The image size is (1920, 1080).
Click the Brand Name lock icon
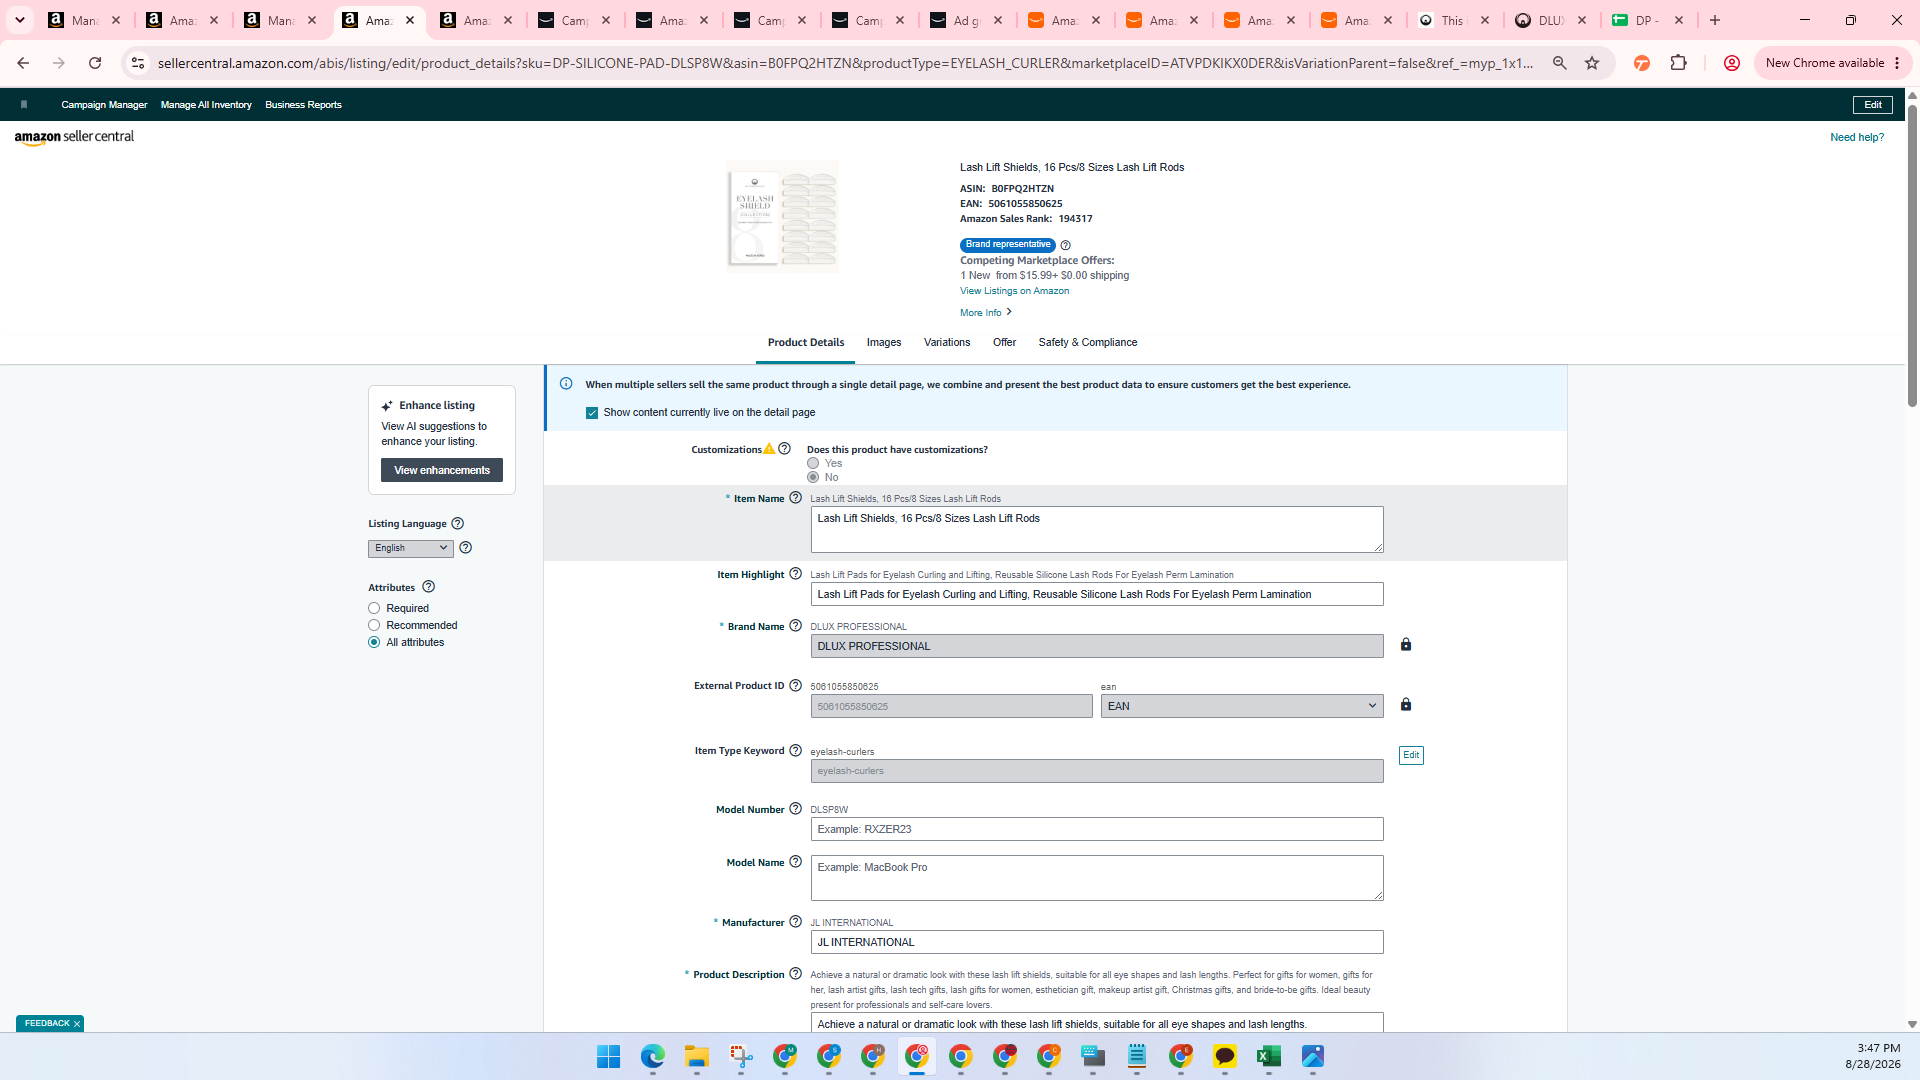1406,645
